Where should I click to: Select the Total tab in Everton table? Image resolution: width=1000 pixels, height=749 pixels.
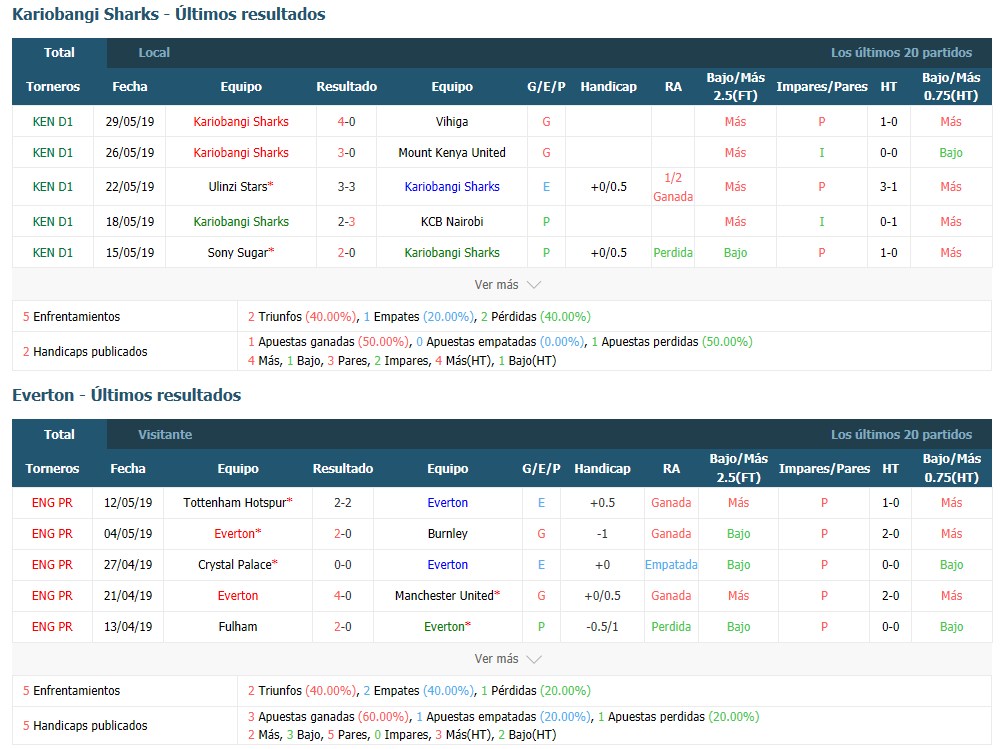click(x=59, y=434)
